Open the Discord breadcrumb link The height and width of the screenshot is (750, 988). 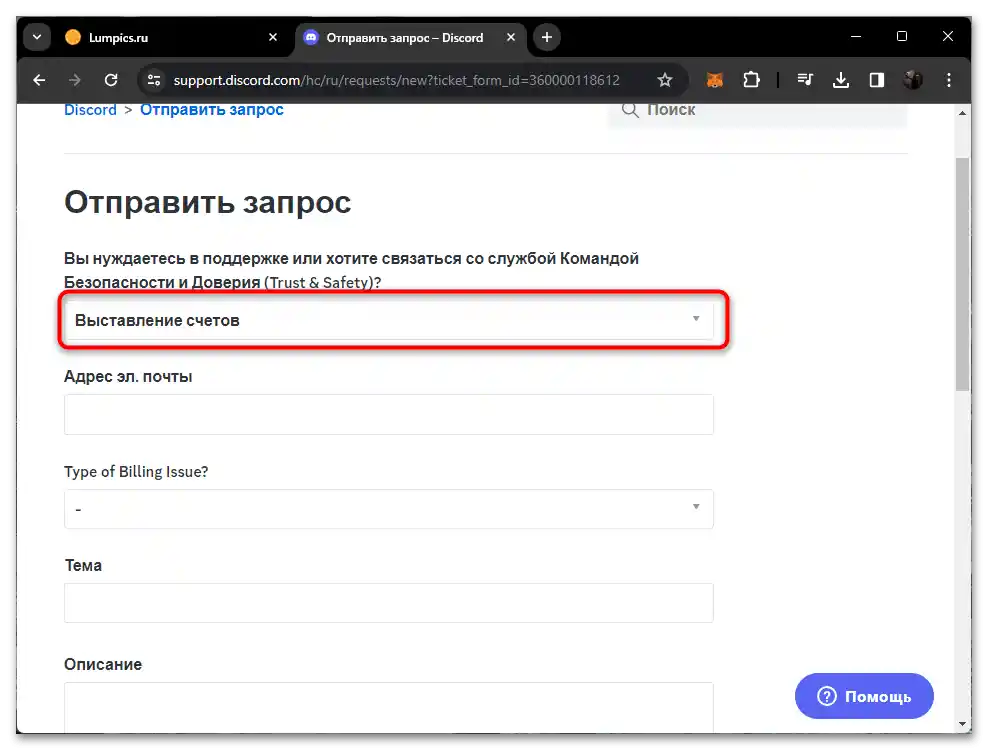[x=90, y=109]
